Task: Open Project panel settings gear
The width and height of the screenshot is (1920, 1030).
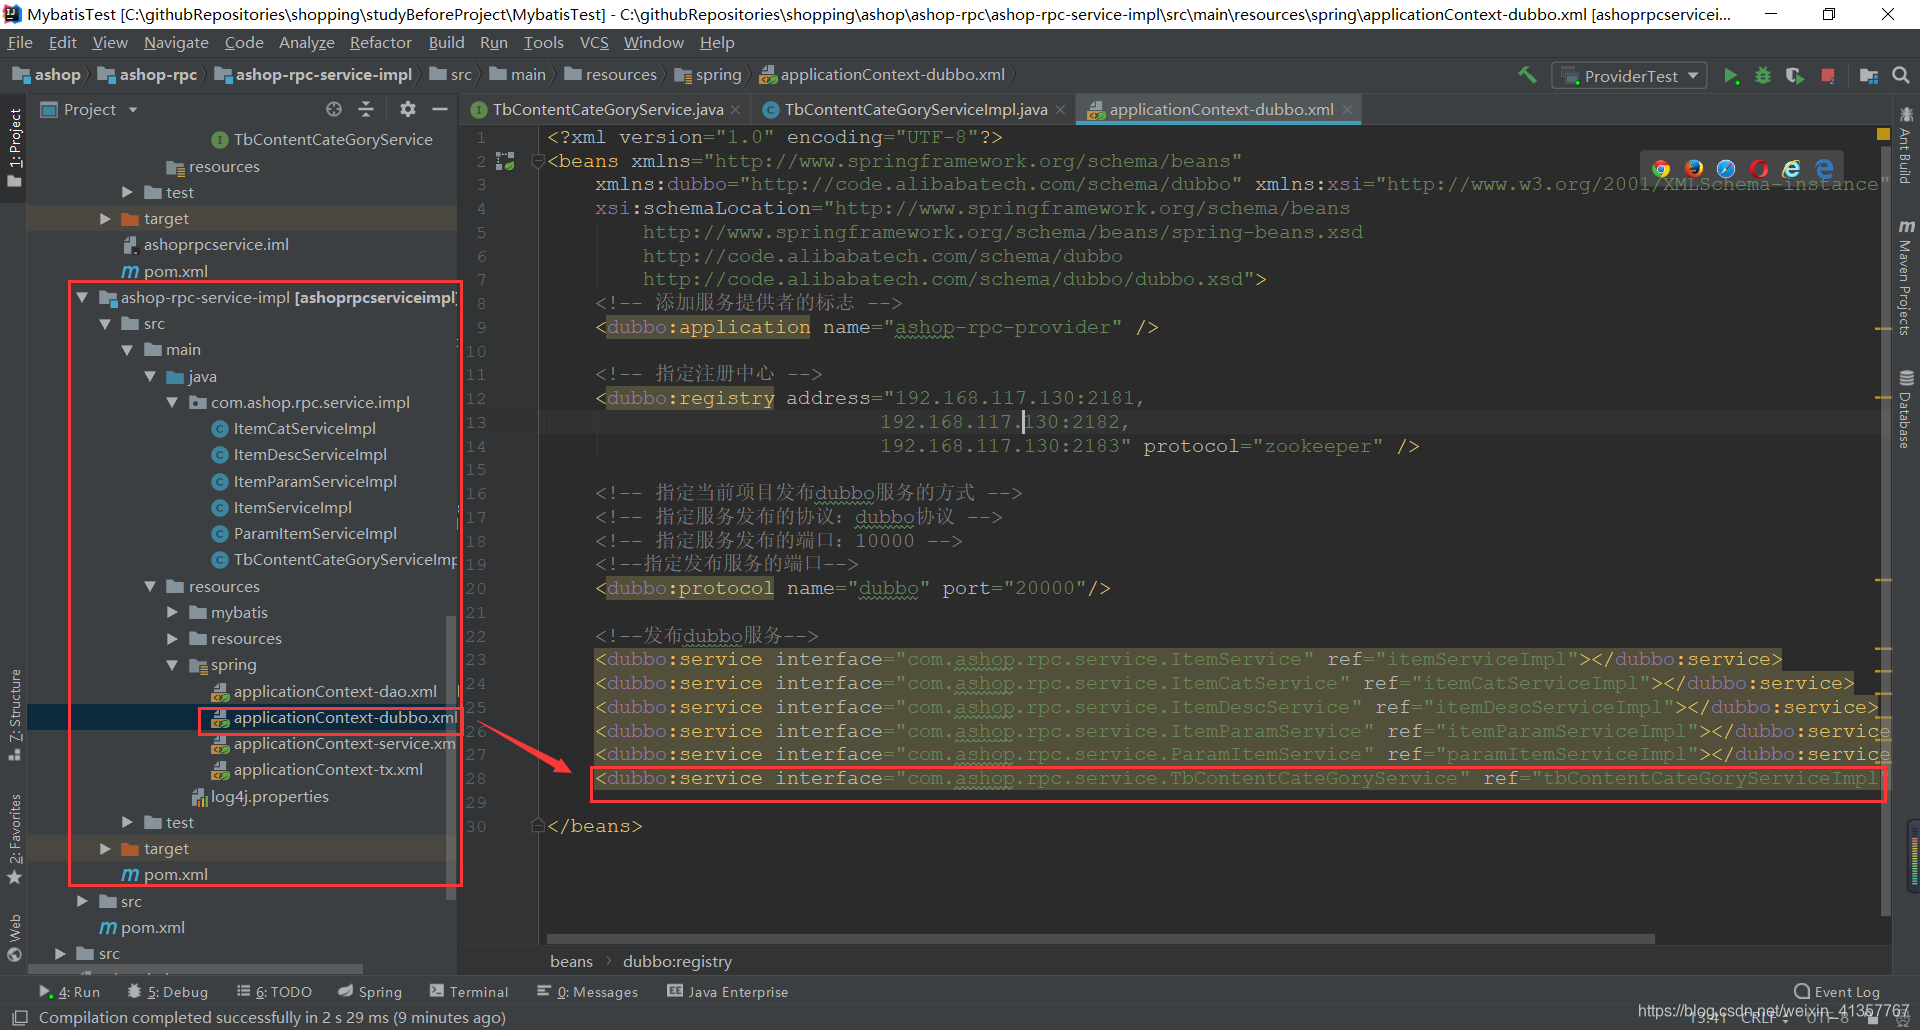Action: click(407, 109)
